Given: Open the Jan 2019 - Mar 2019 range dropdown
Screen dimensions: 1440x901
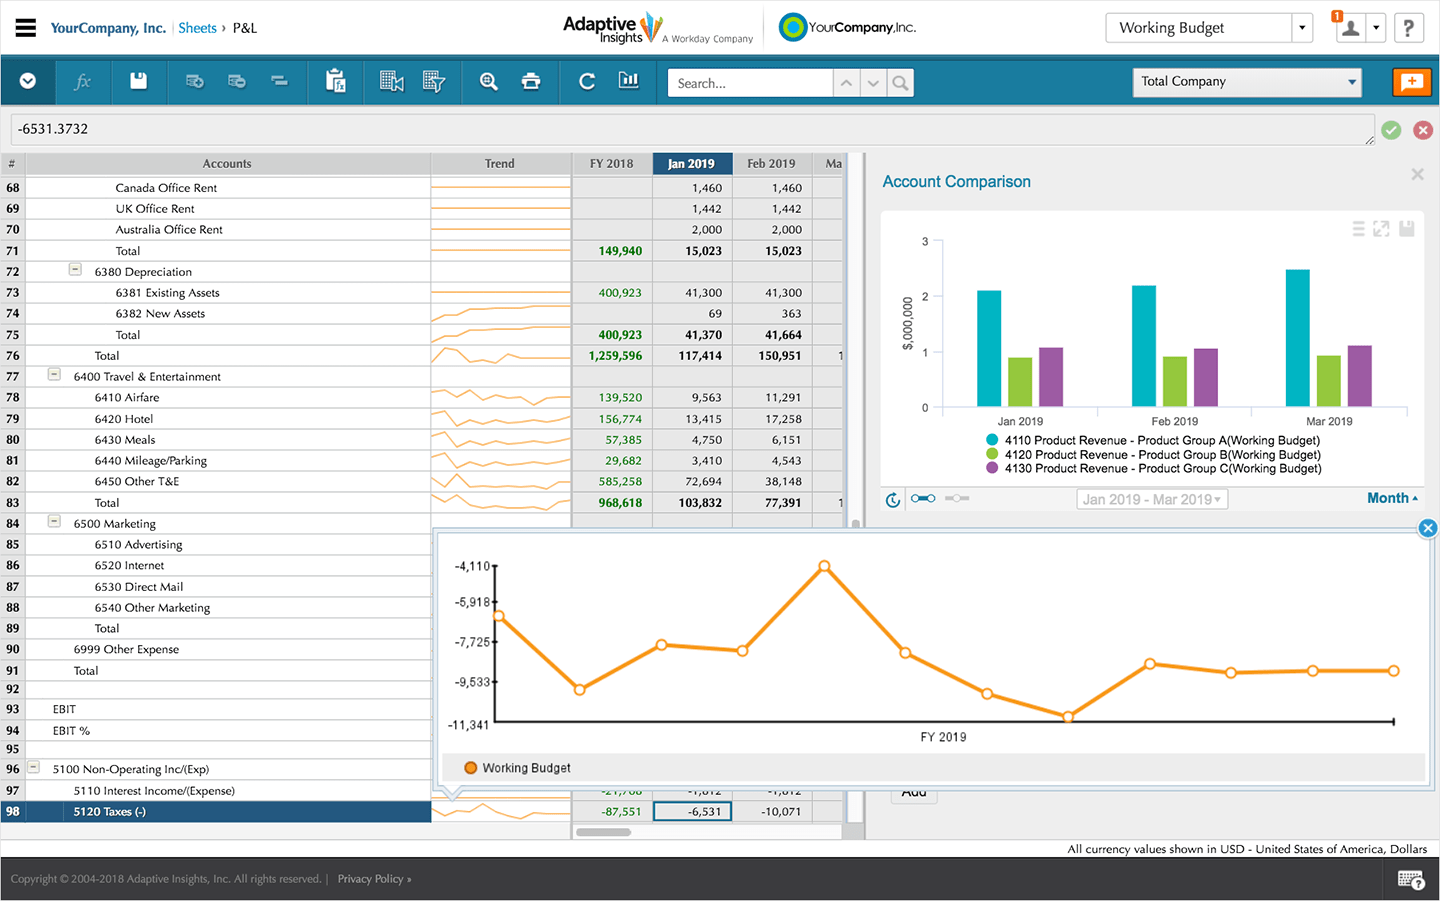Looking at the screenshot, I should coord(1152,499).
